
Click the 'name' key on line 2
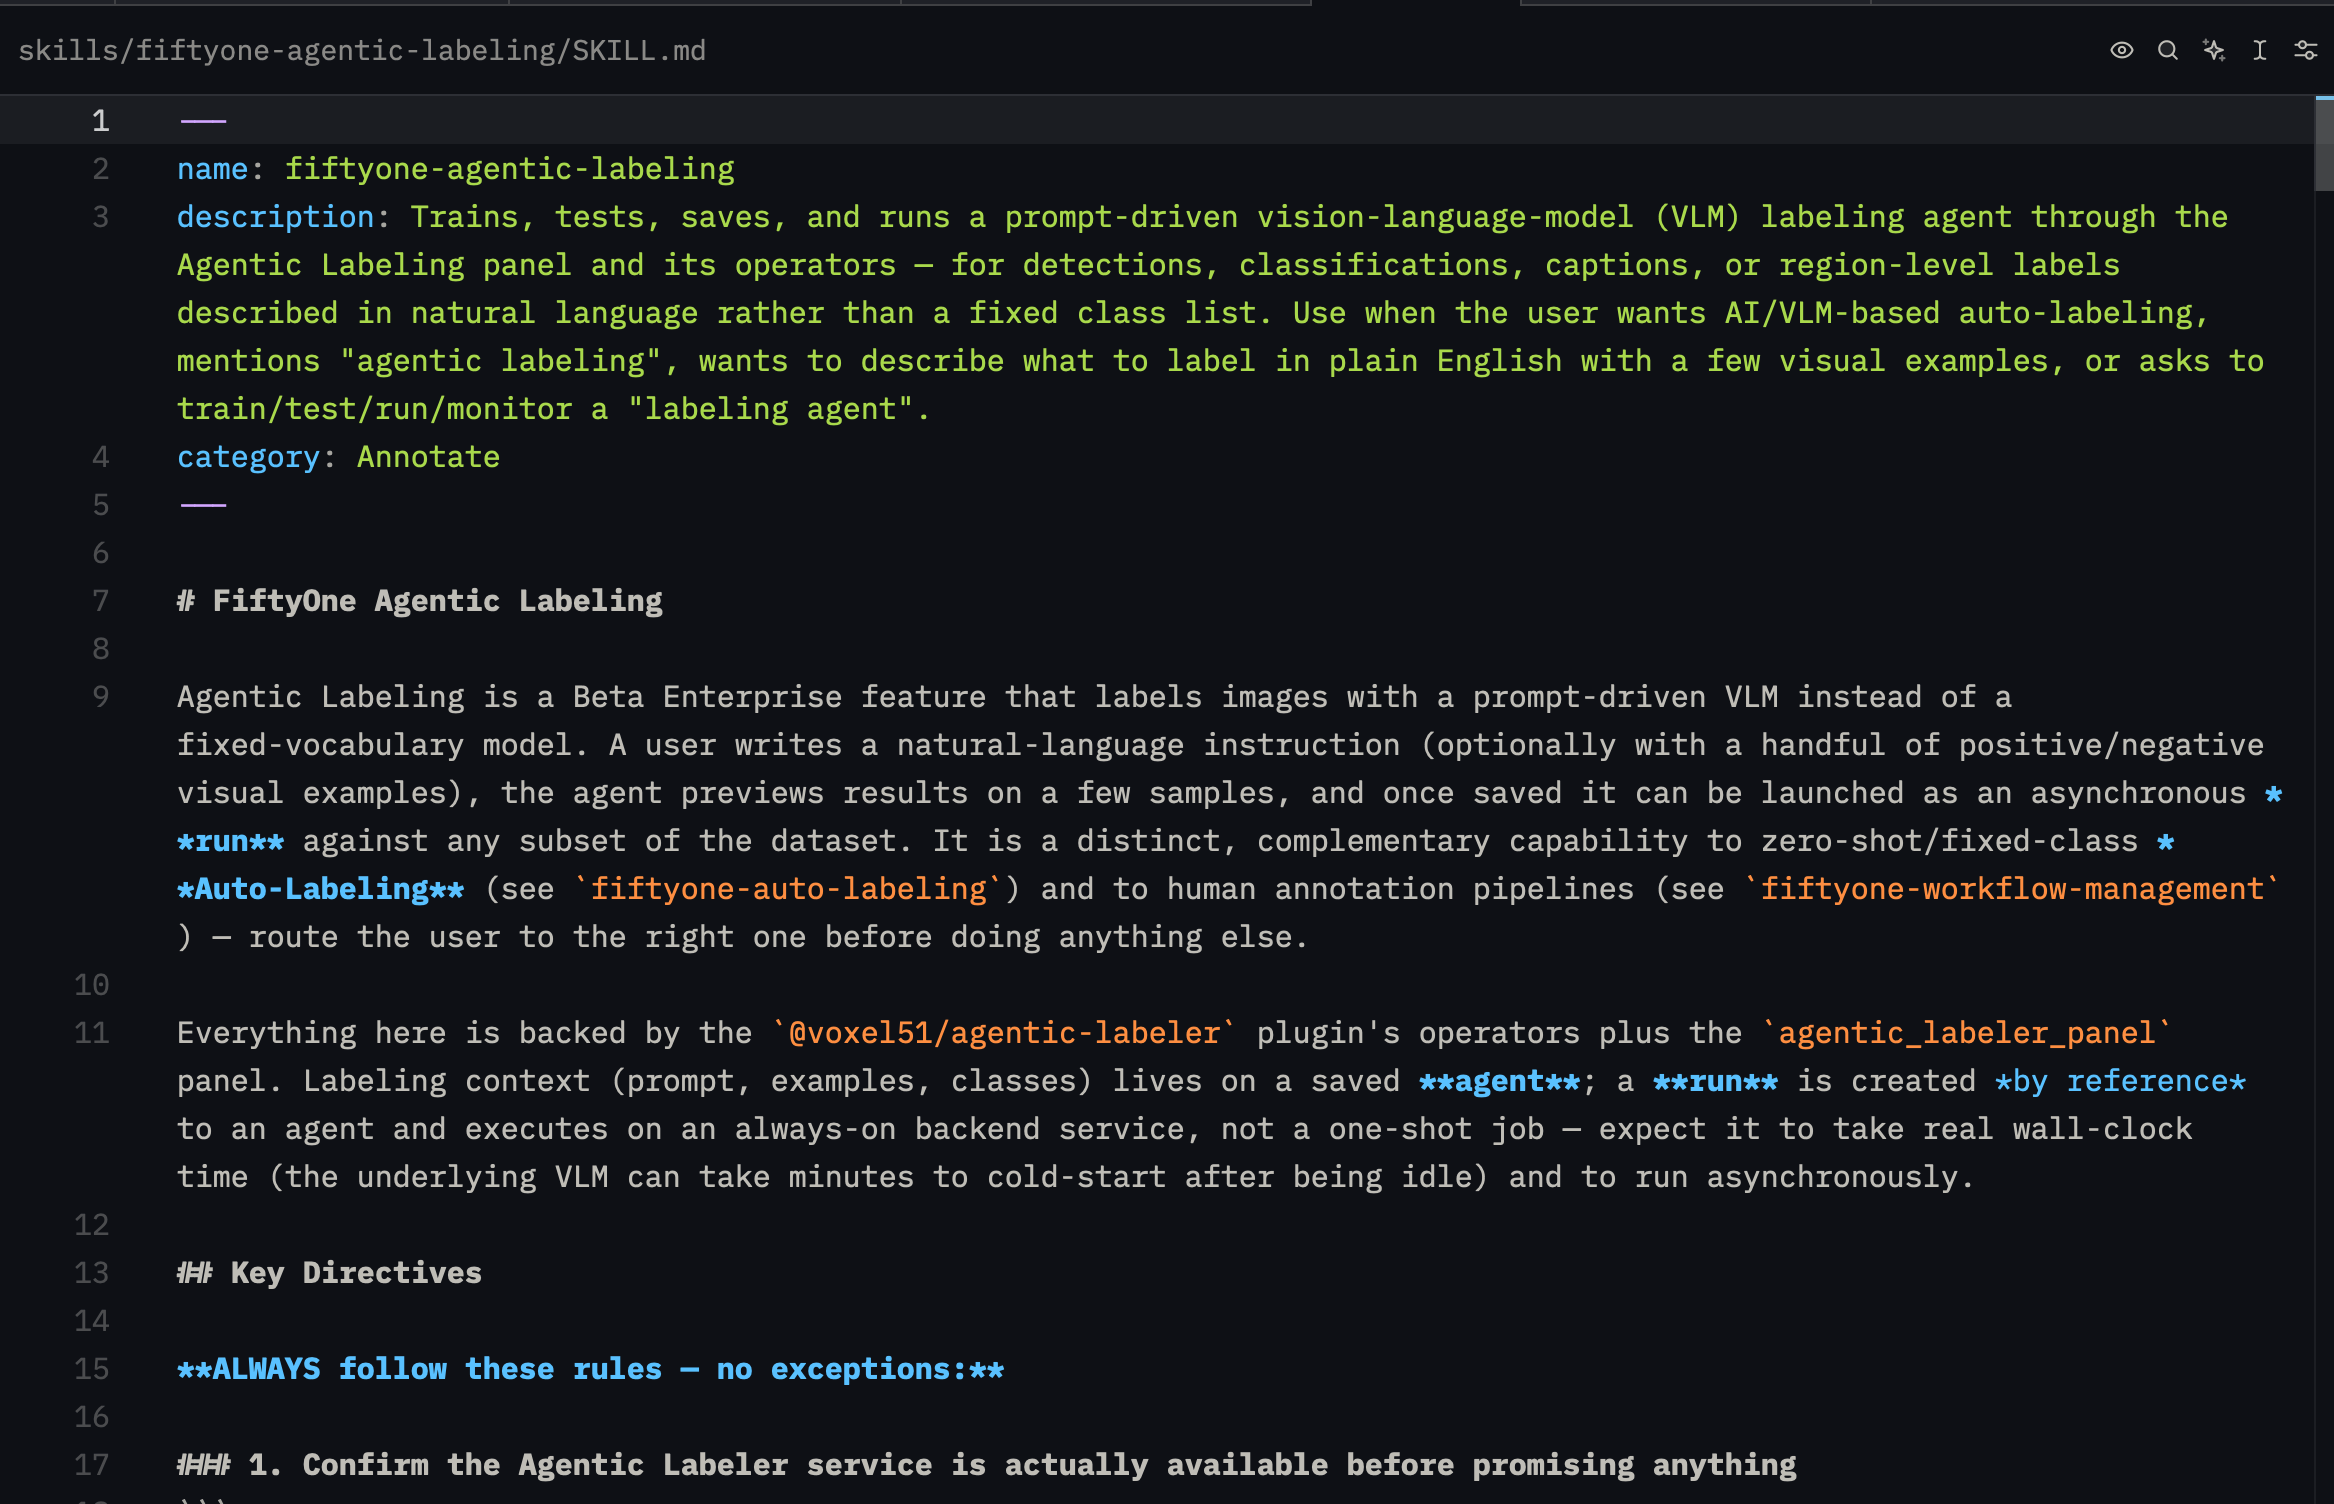pyautogui.click(x=212, y=169)
